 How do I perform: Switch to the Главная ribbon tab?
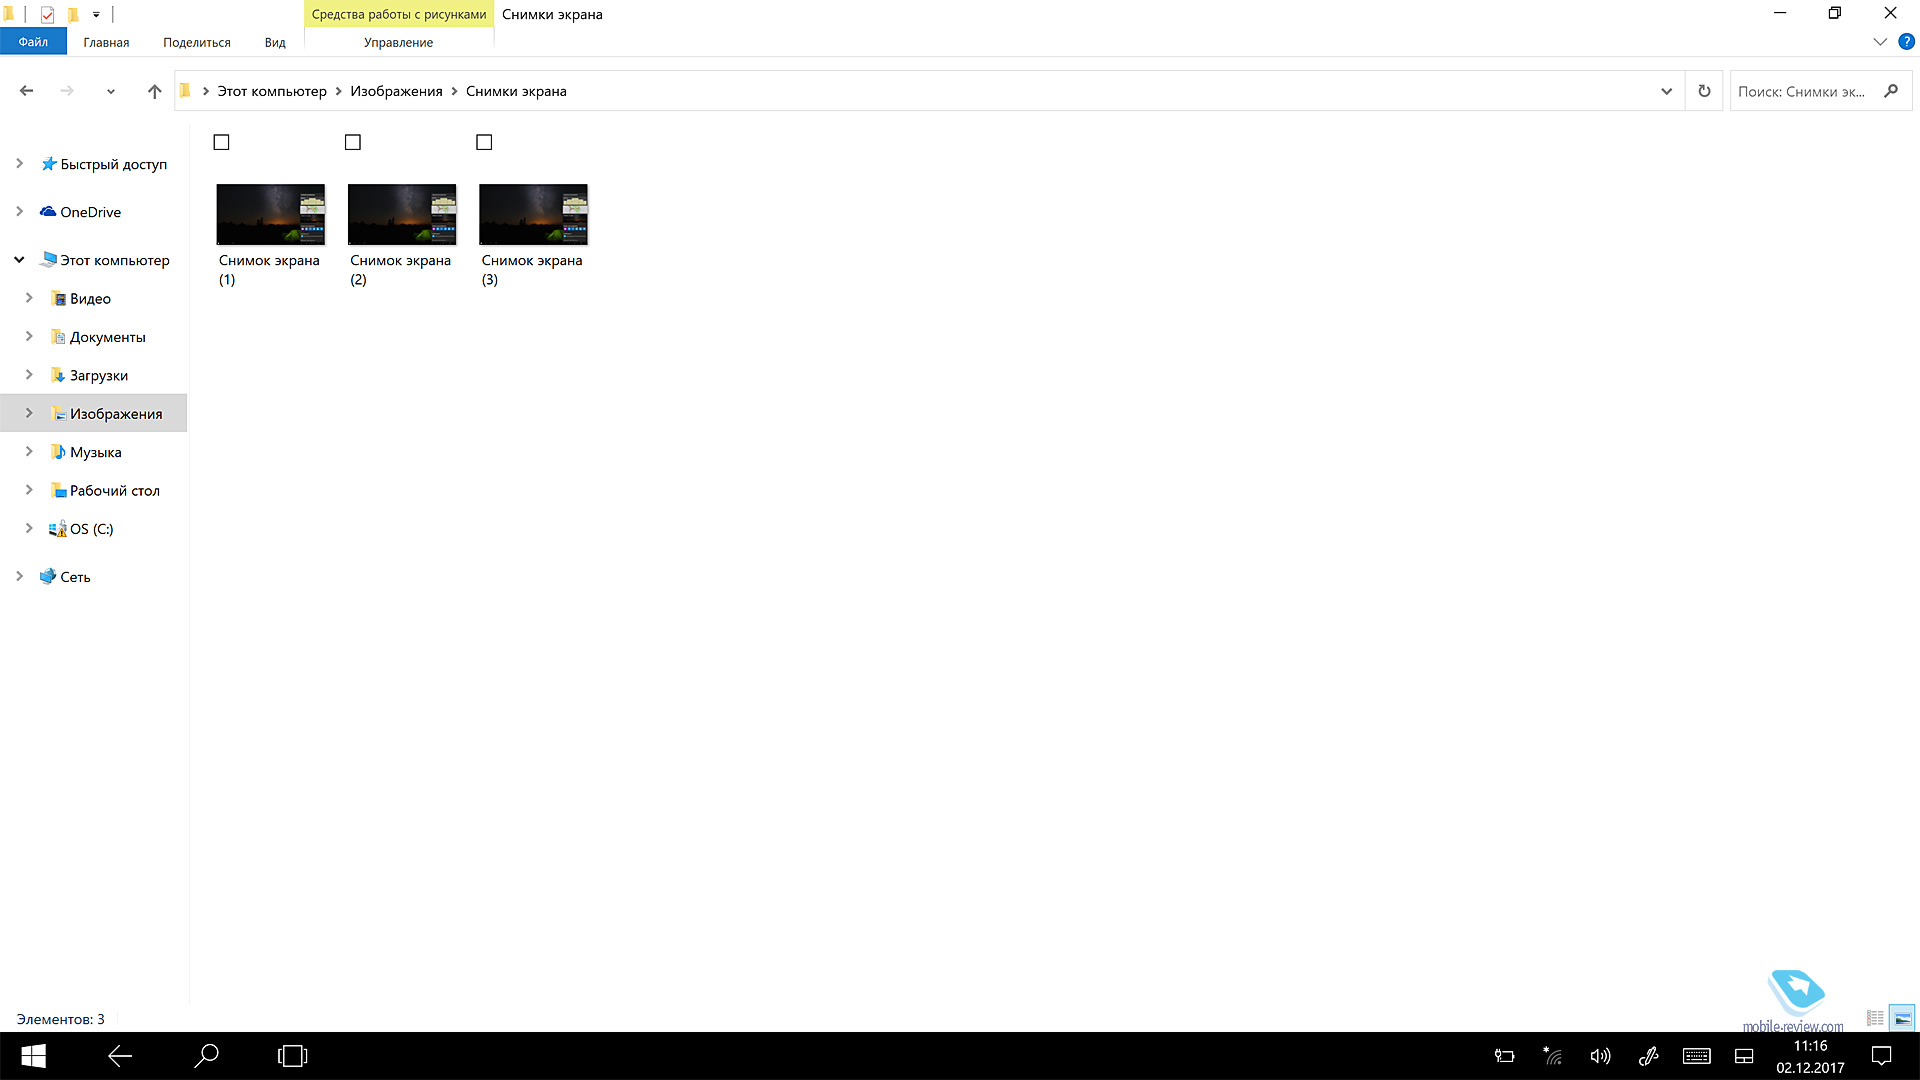point(106,42)
